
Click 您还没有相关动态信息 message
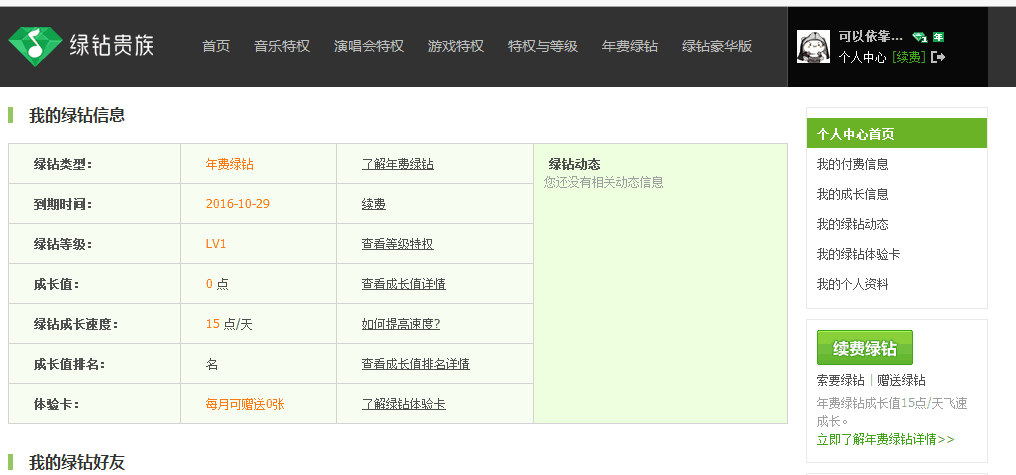click(603, 183)
